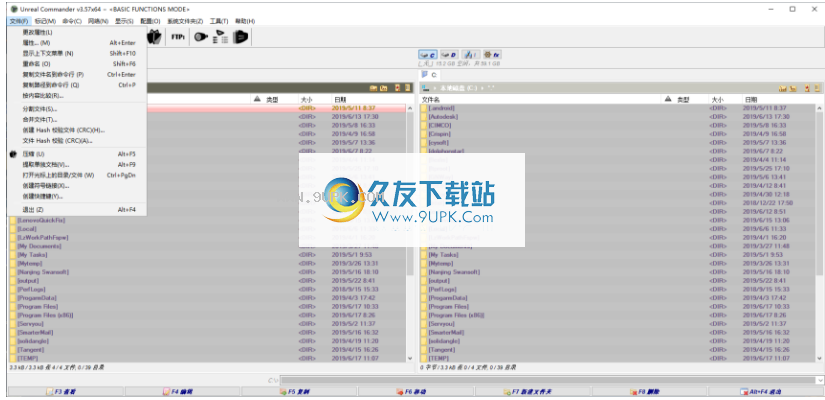
Task: Click the Alt+F4 退出 button
Action: coord(767,392)
